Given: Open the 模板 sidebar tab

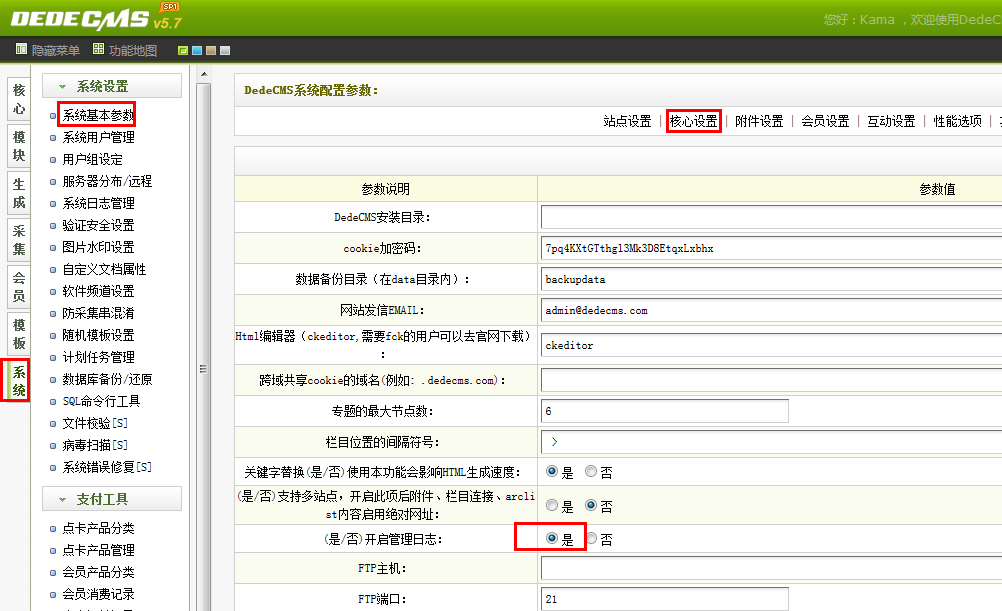Looking at the screenshot, I should click(19, 334).
